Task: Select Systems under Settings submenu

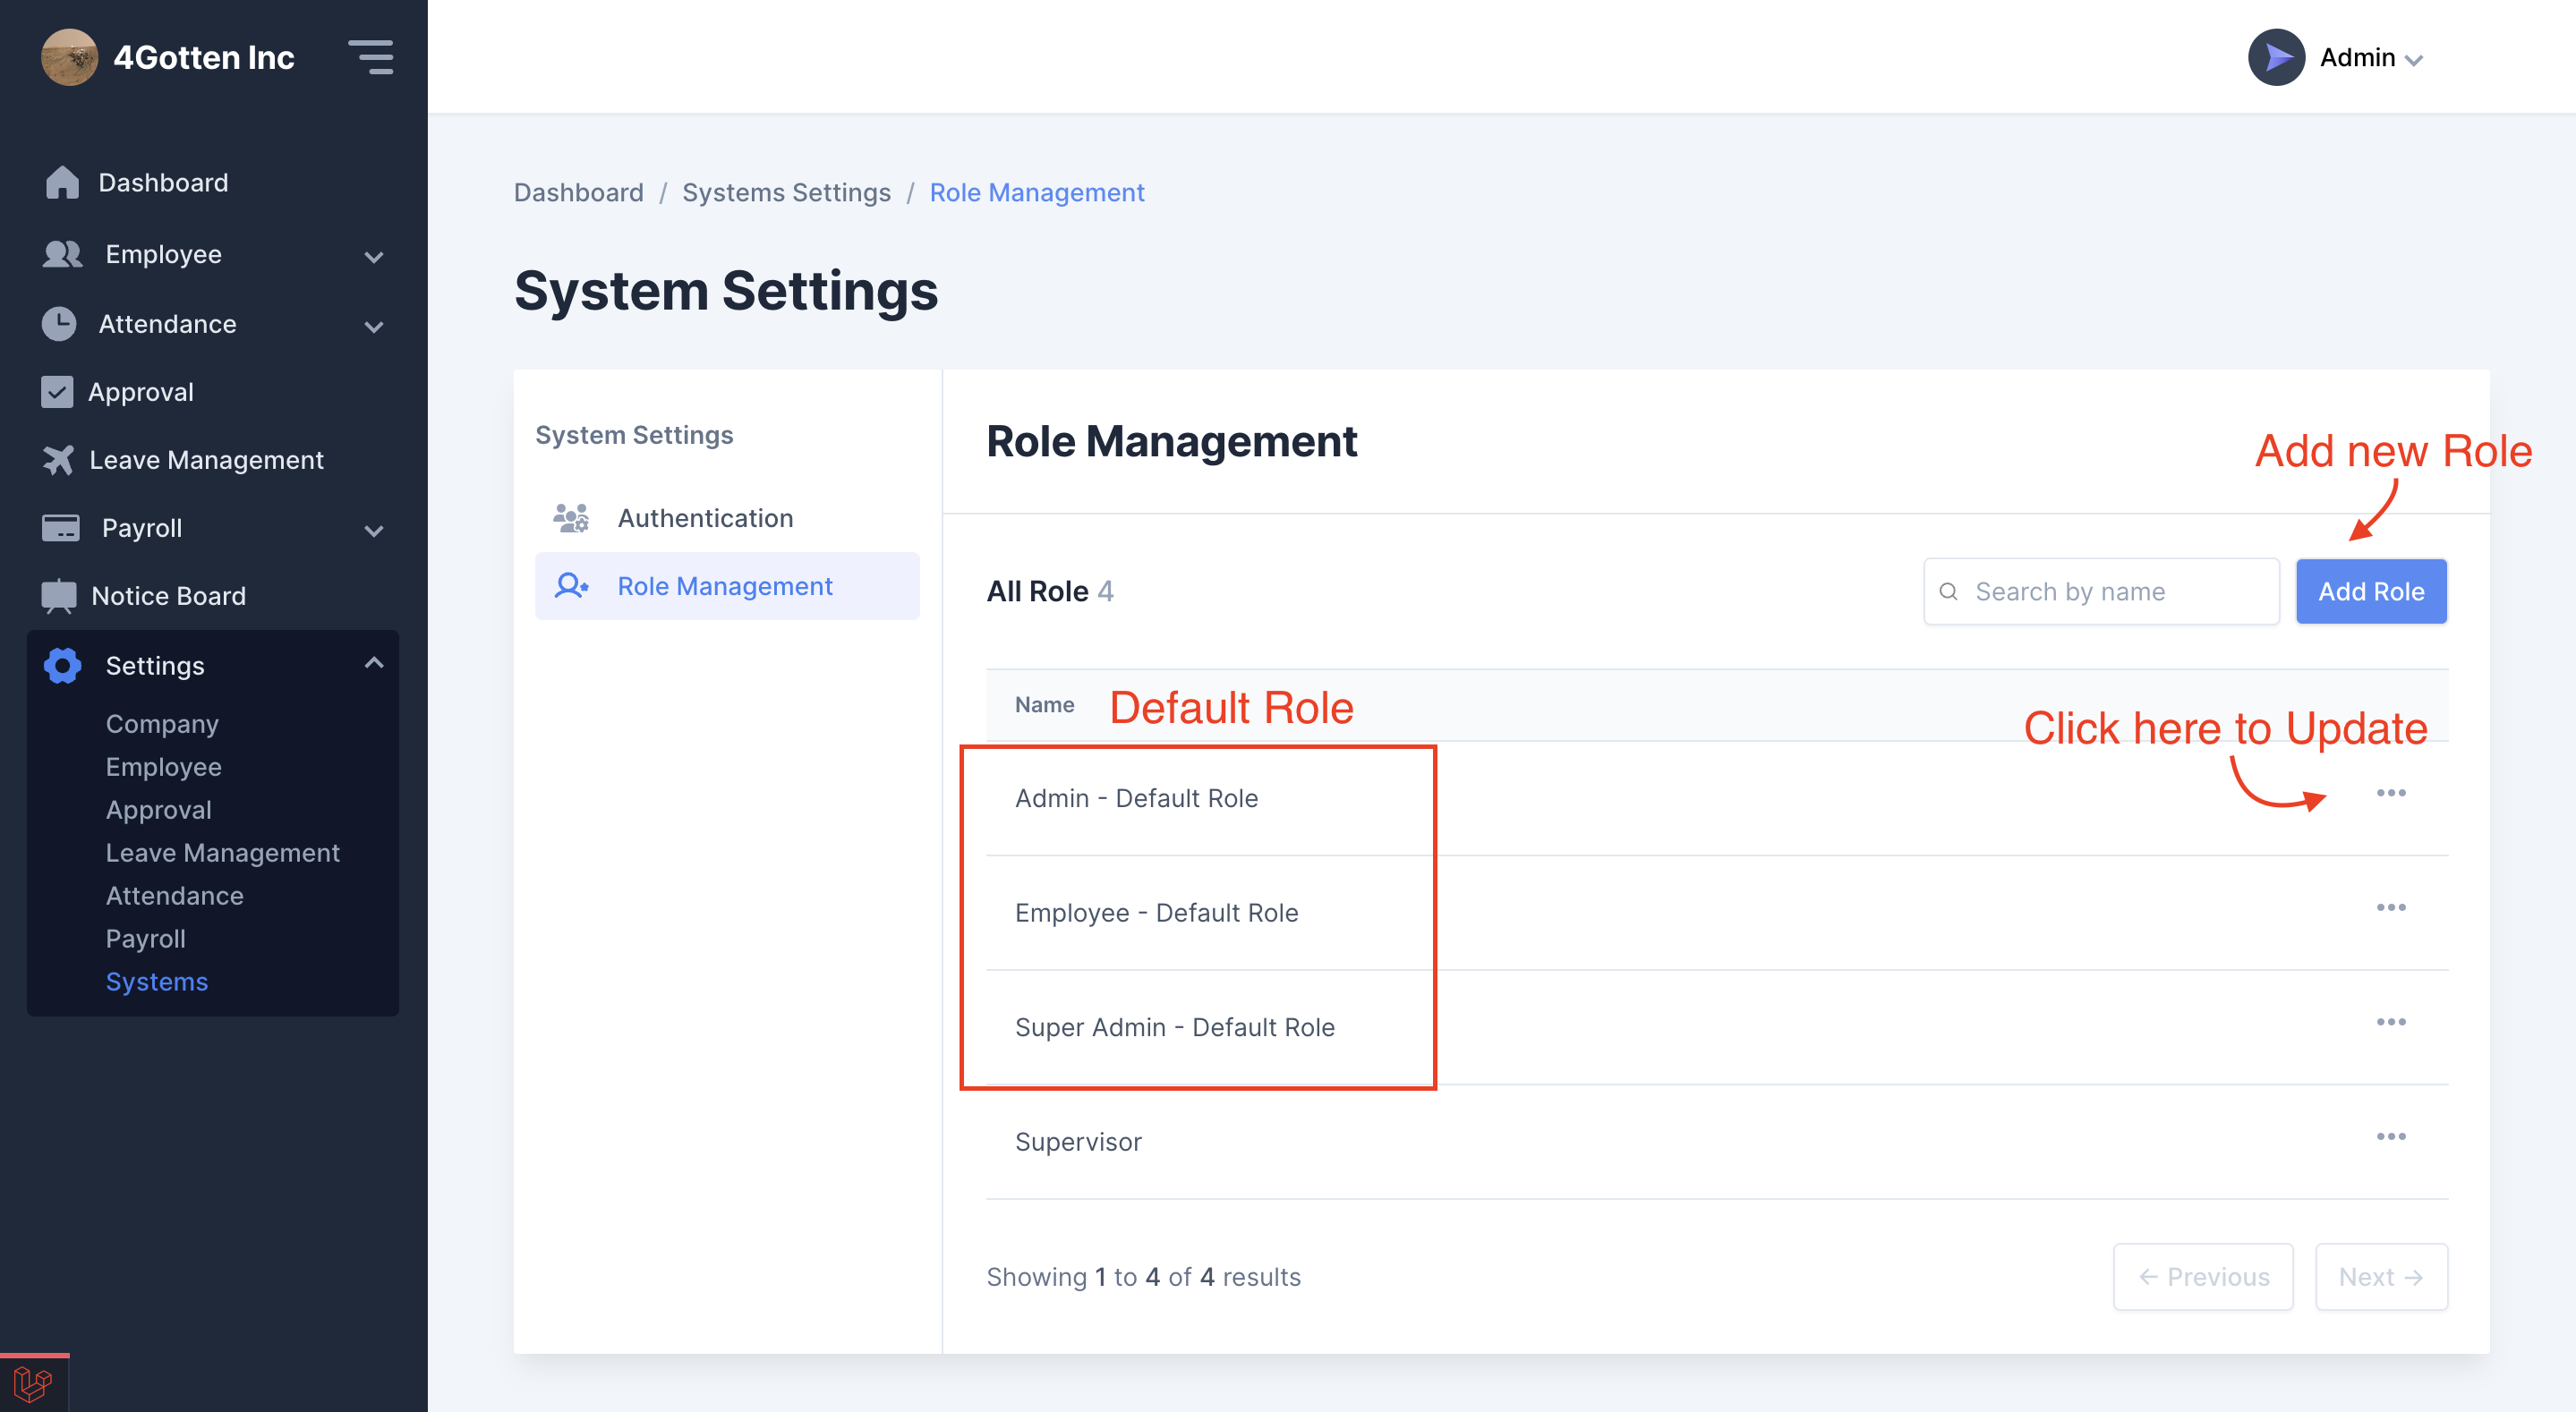Action: (157, 982)
